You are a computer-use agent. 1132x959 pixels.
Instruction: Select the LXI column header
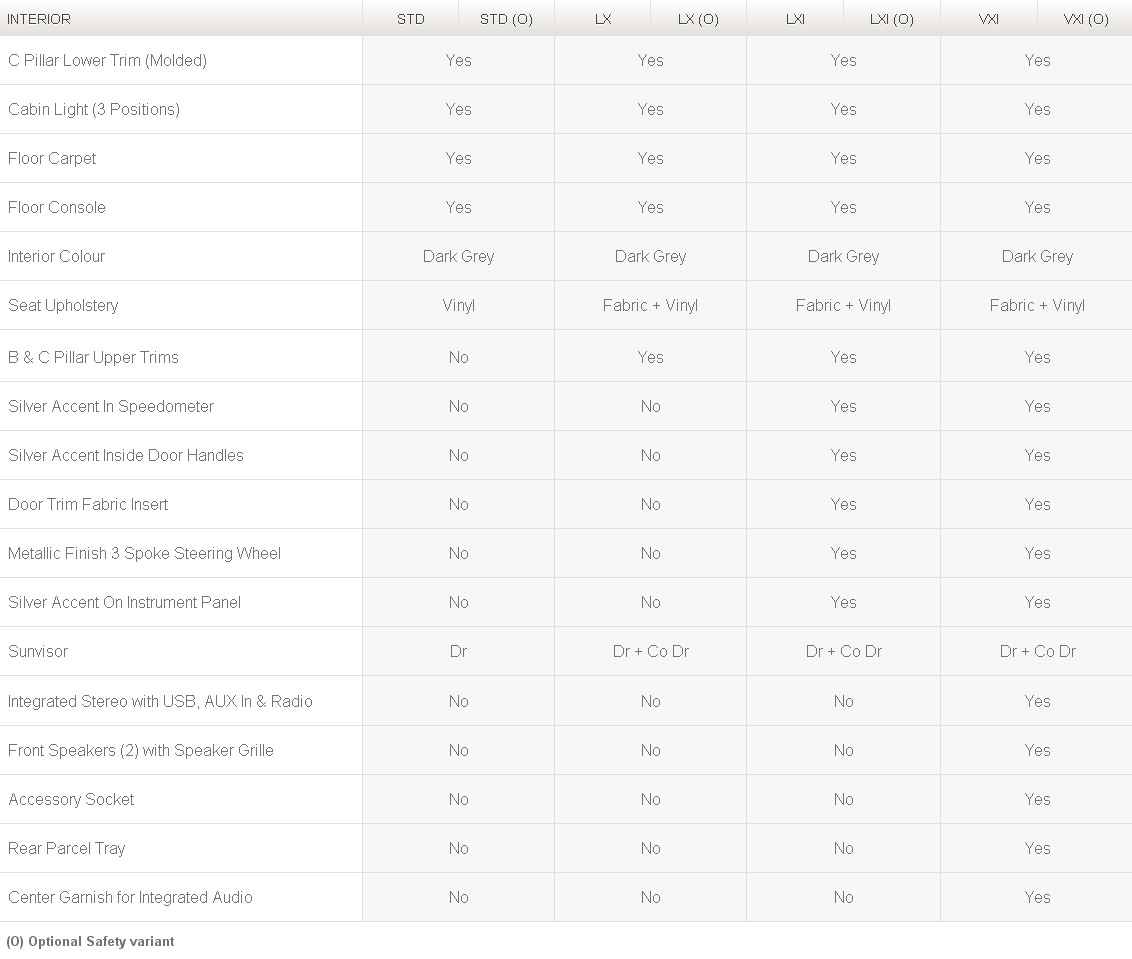pyautogui.click(x=795, y=19)
